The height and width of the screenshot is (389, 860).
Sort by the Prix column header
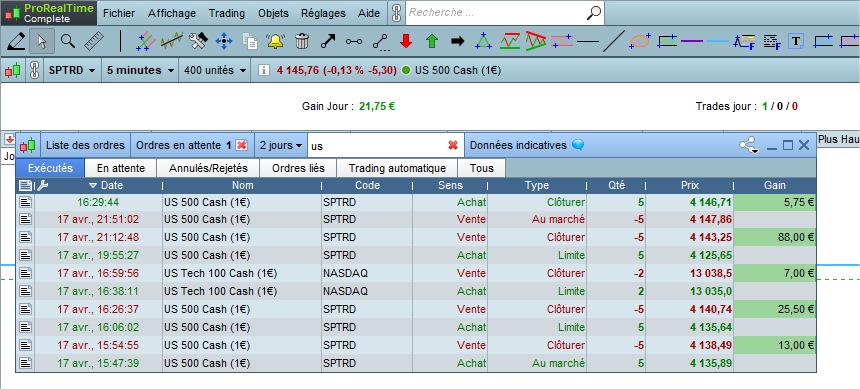[x=690, y=185]
